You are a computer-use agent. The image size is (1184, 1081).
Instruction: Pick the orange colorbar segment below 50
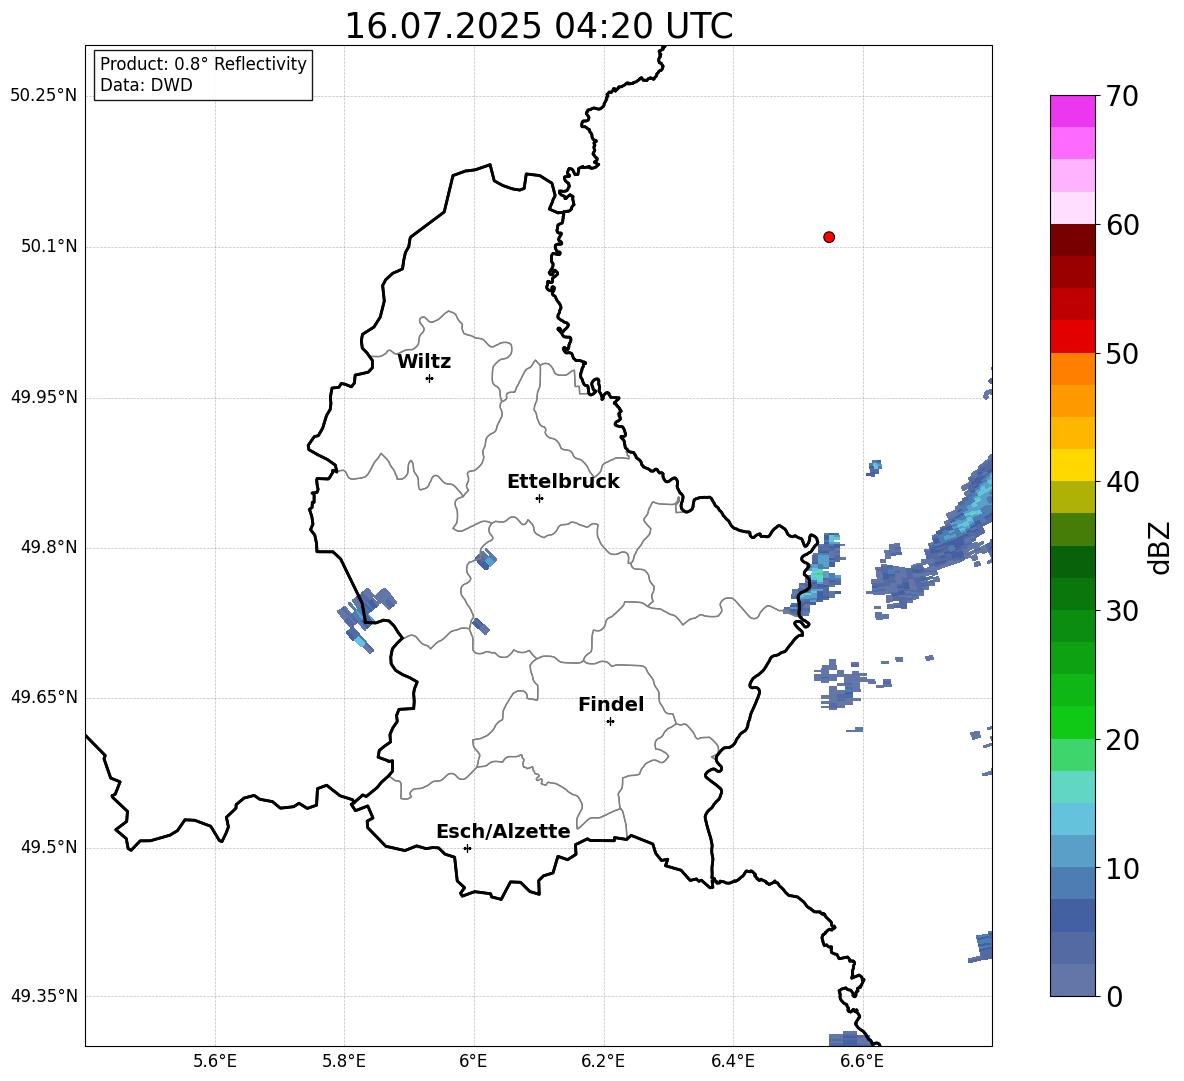point(1072,369)
